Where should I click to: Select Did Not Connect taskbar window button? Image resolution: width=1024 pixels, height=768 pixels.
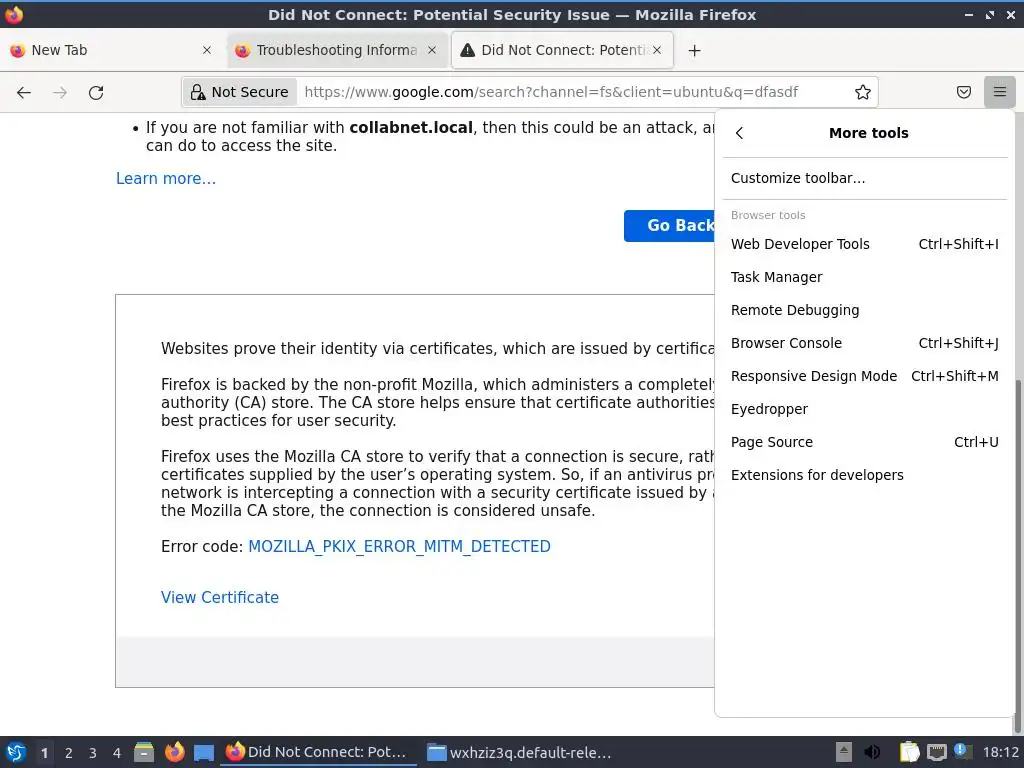point(318,752)
